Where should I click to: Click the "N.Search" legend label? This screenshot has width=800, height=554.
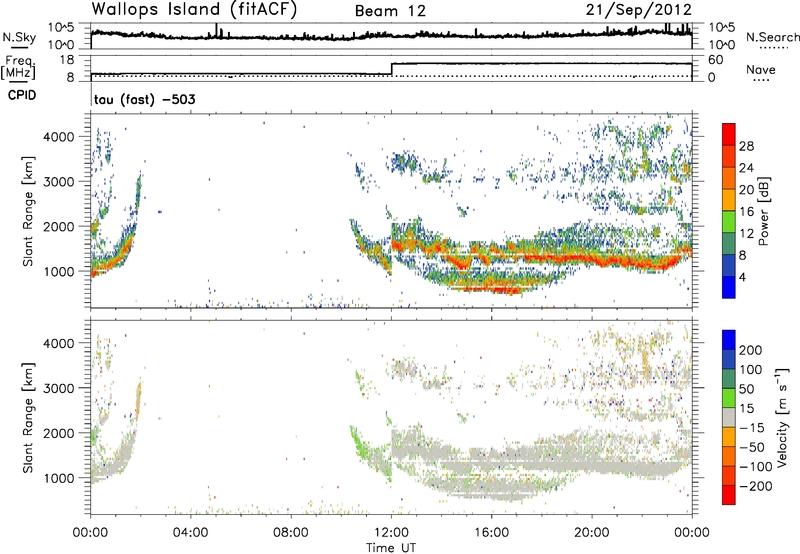[773, 37]
